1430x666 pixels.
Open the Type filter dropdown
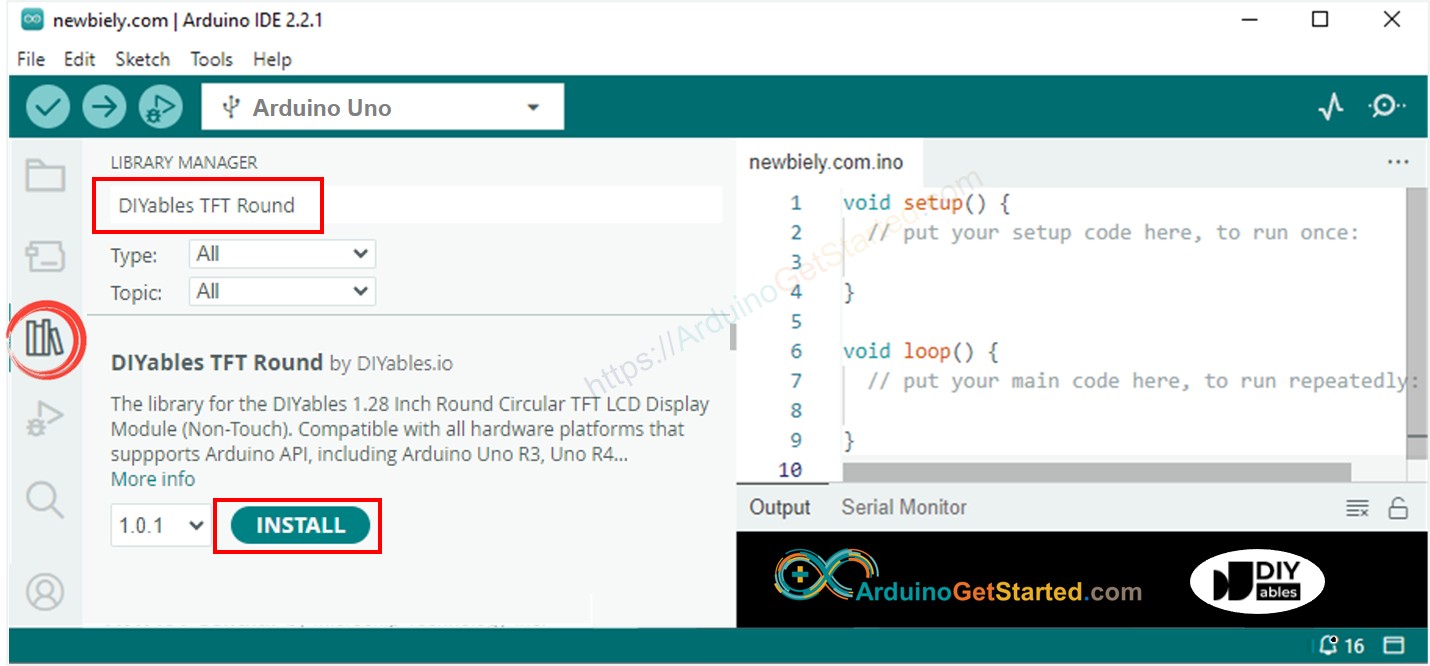(x=281, y=253)
